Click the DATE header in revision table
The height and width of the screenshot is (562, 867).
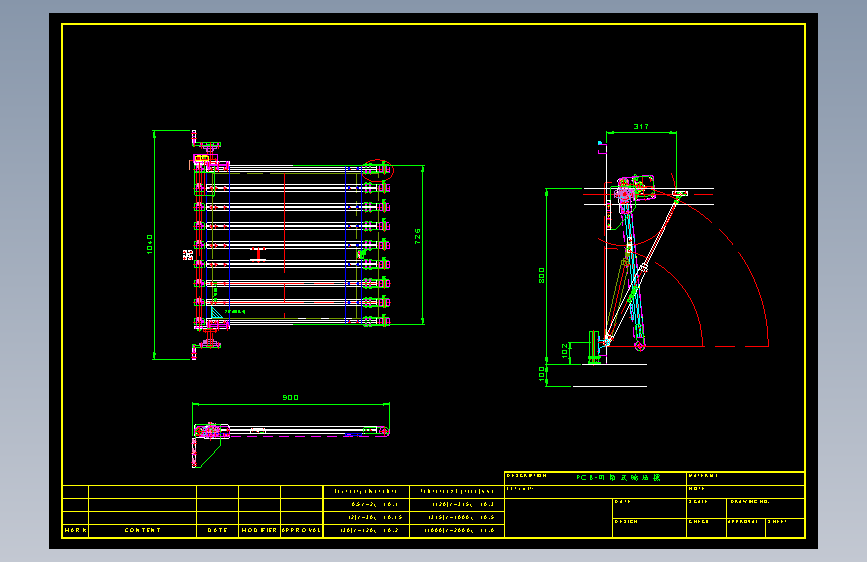click(217, 530)
